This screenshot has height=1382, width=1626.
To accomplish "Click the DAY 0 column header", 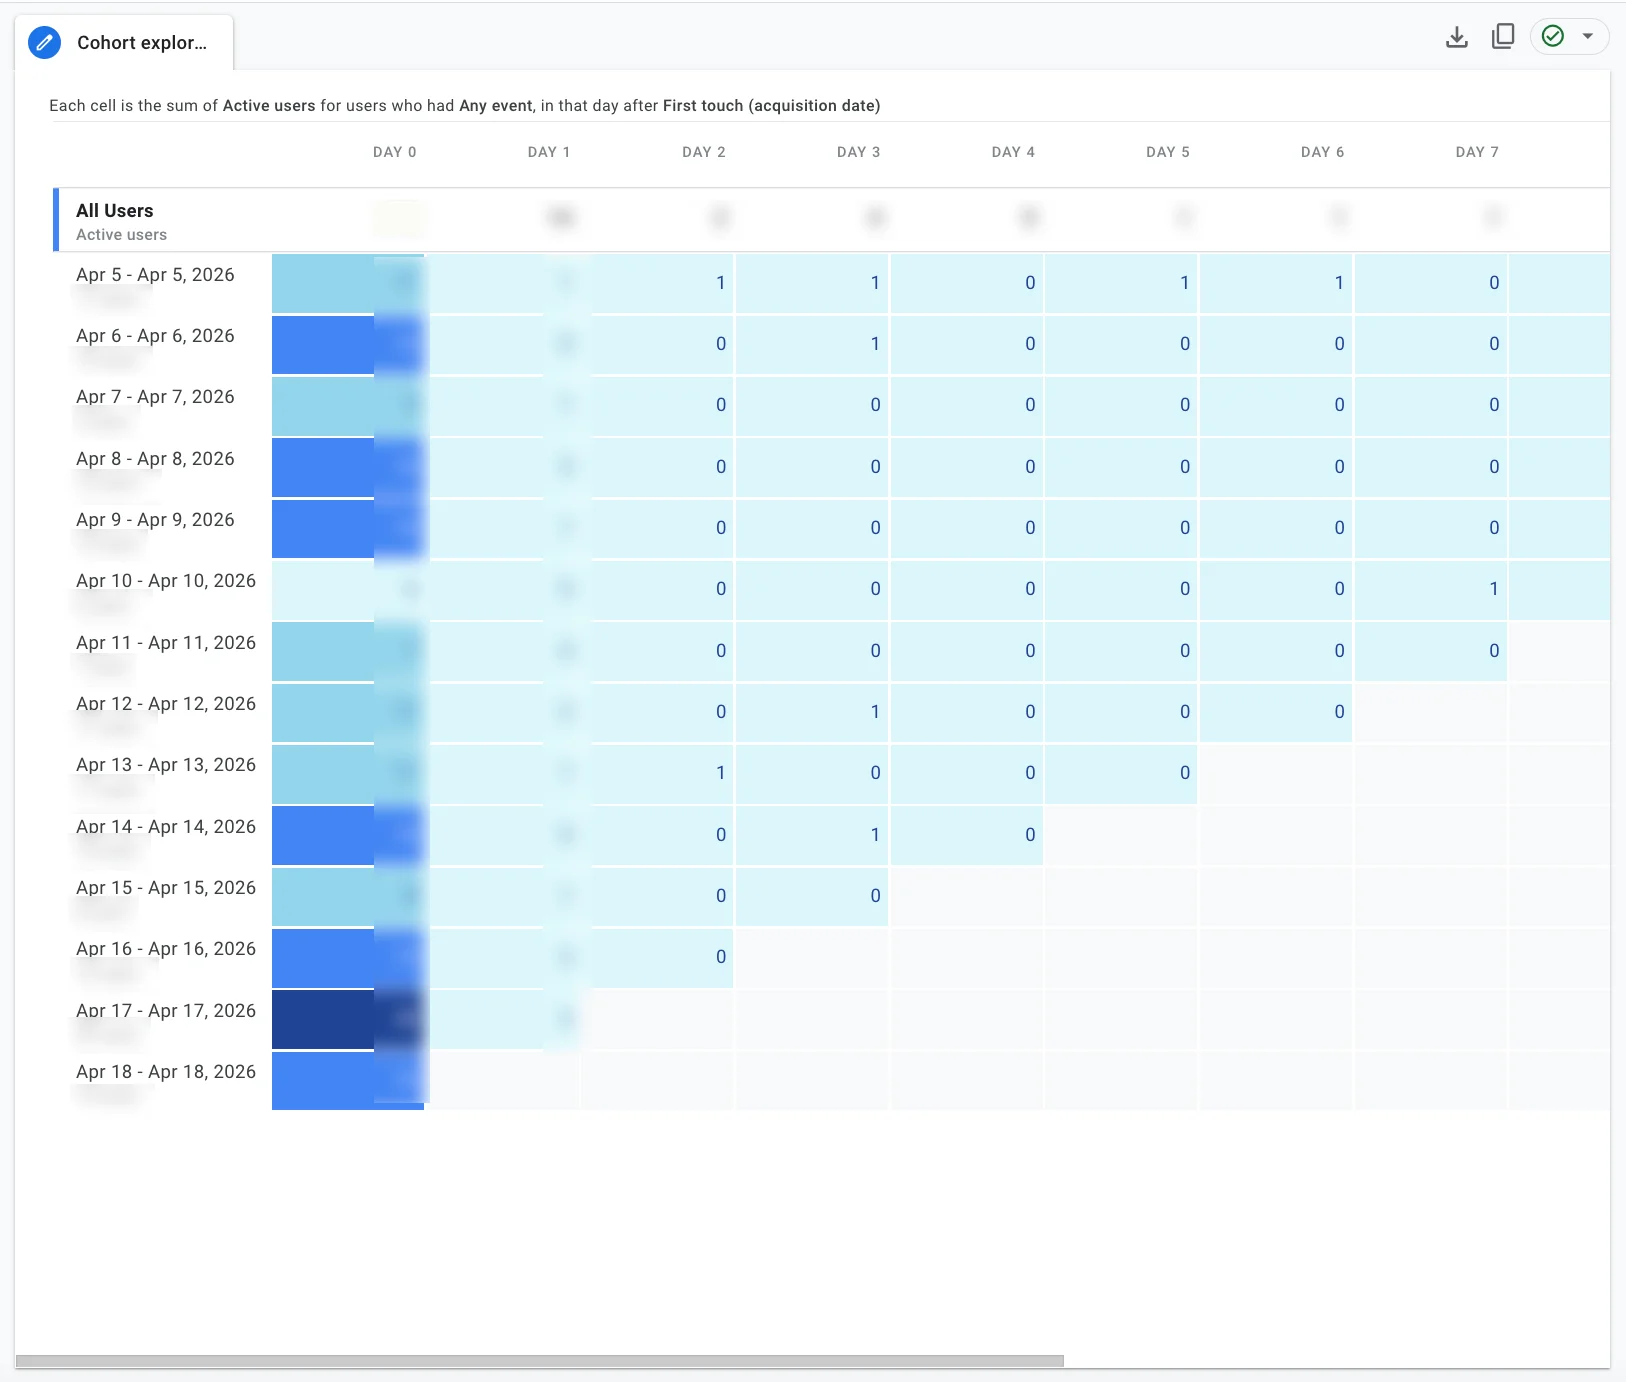I will tap(394, 152).
